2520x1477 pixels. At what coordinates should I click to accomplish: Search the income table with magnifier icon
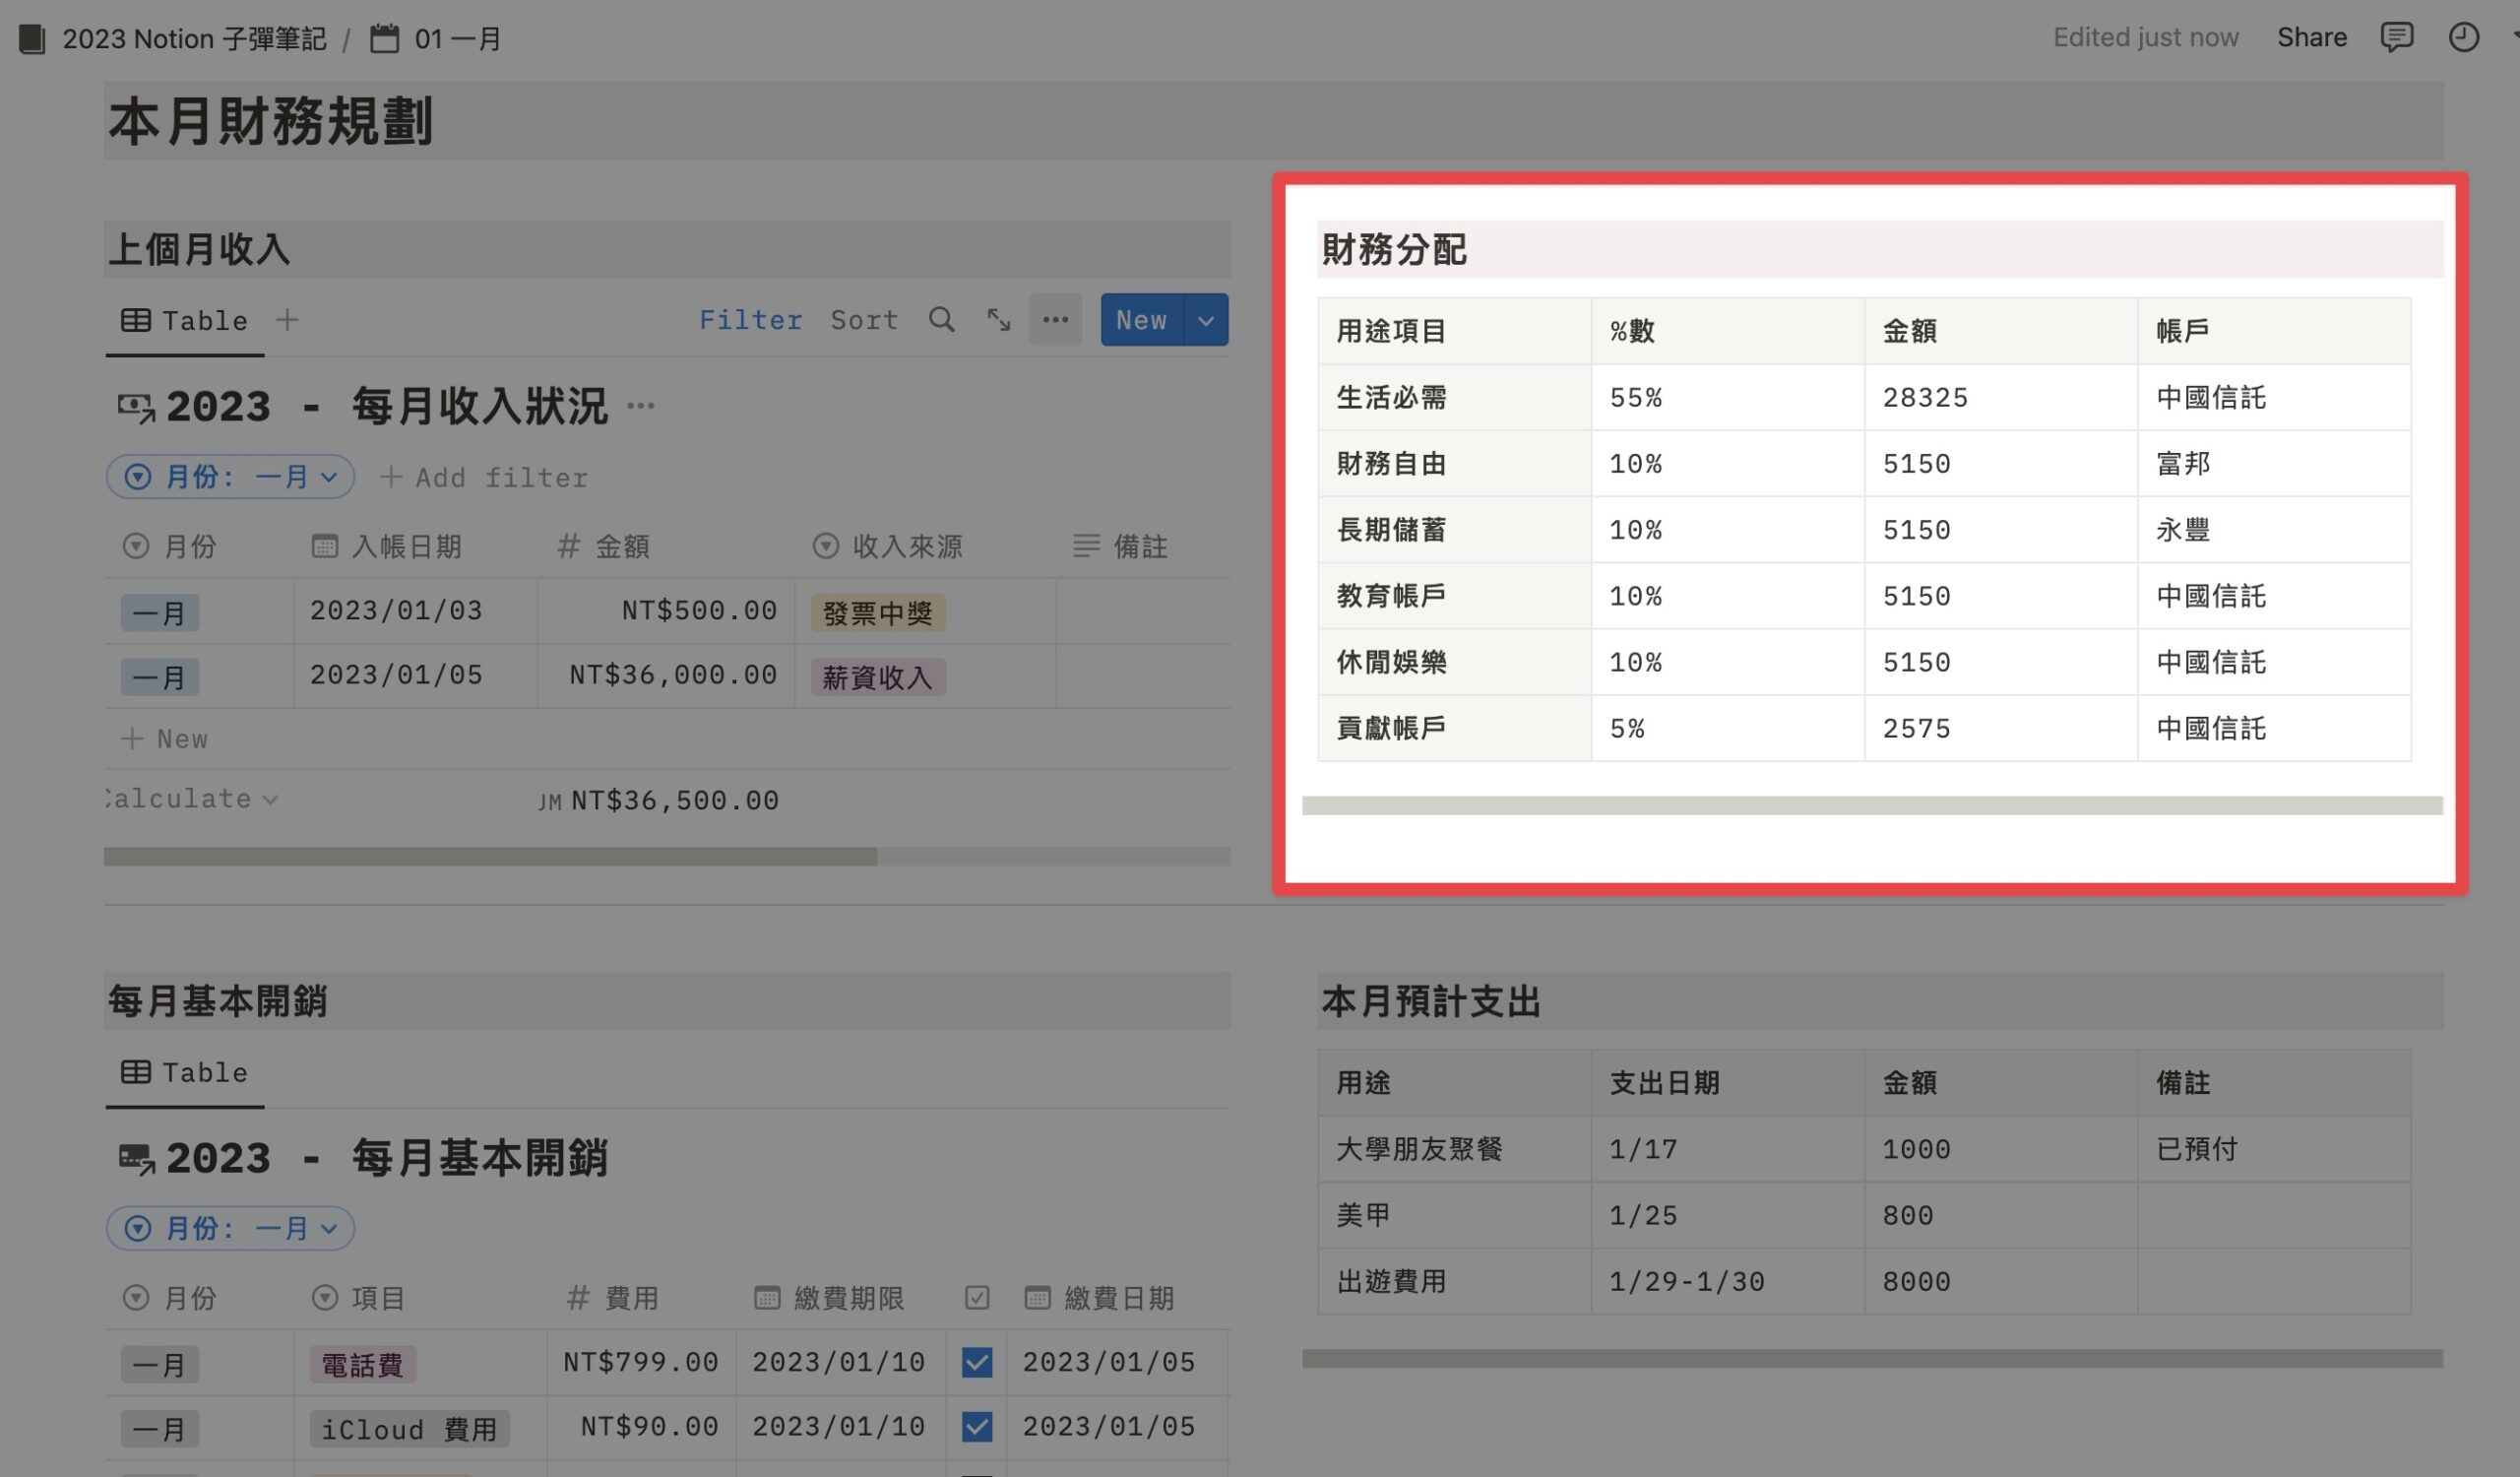[941, 320]
